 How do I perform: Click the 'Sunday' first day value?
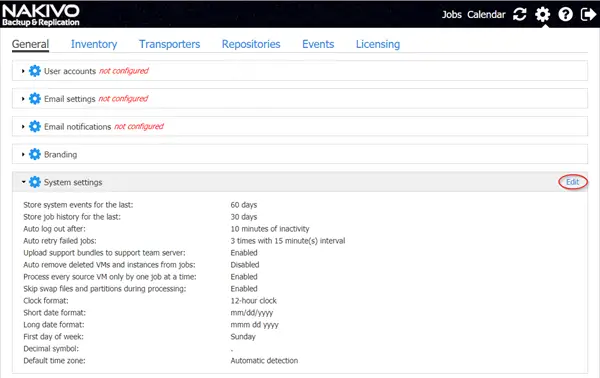coord(243,337)
